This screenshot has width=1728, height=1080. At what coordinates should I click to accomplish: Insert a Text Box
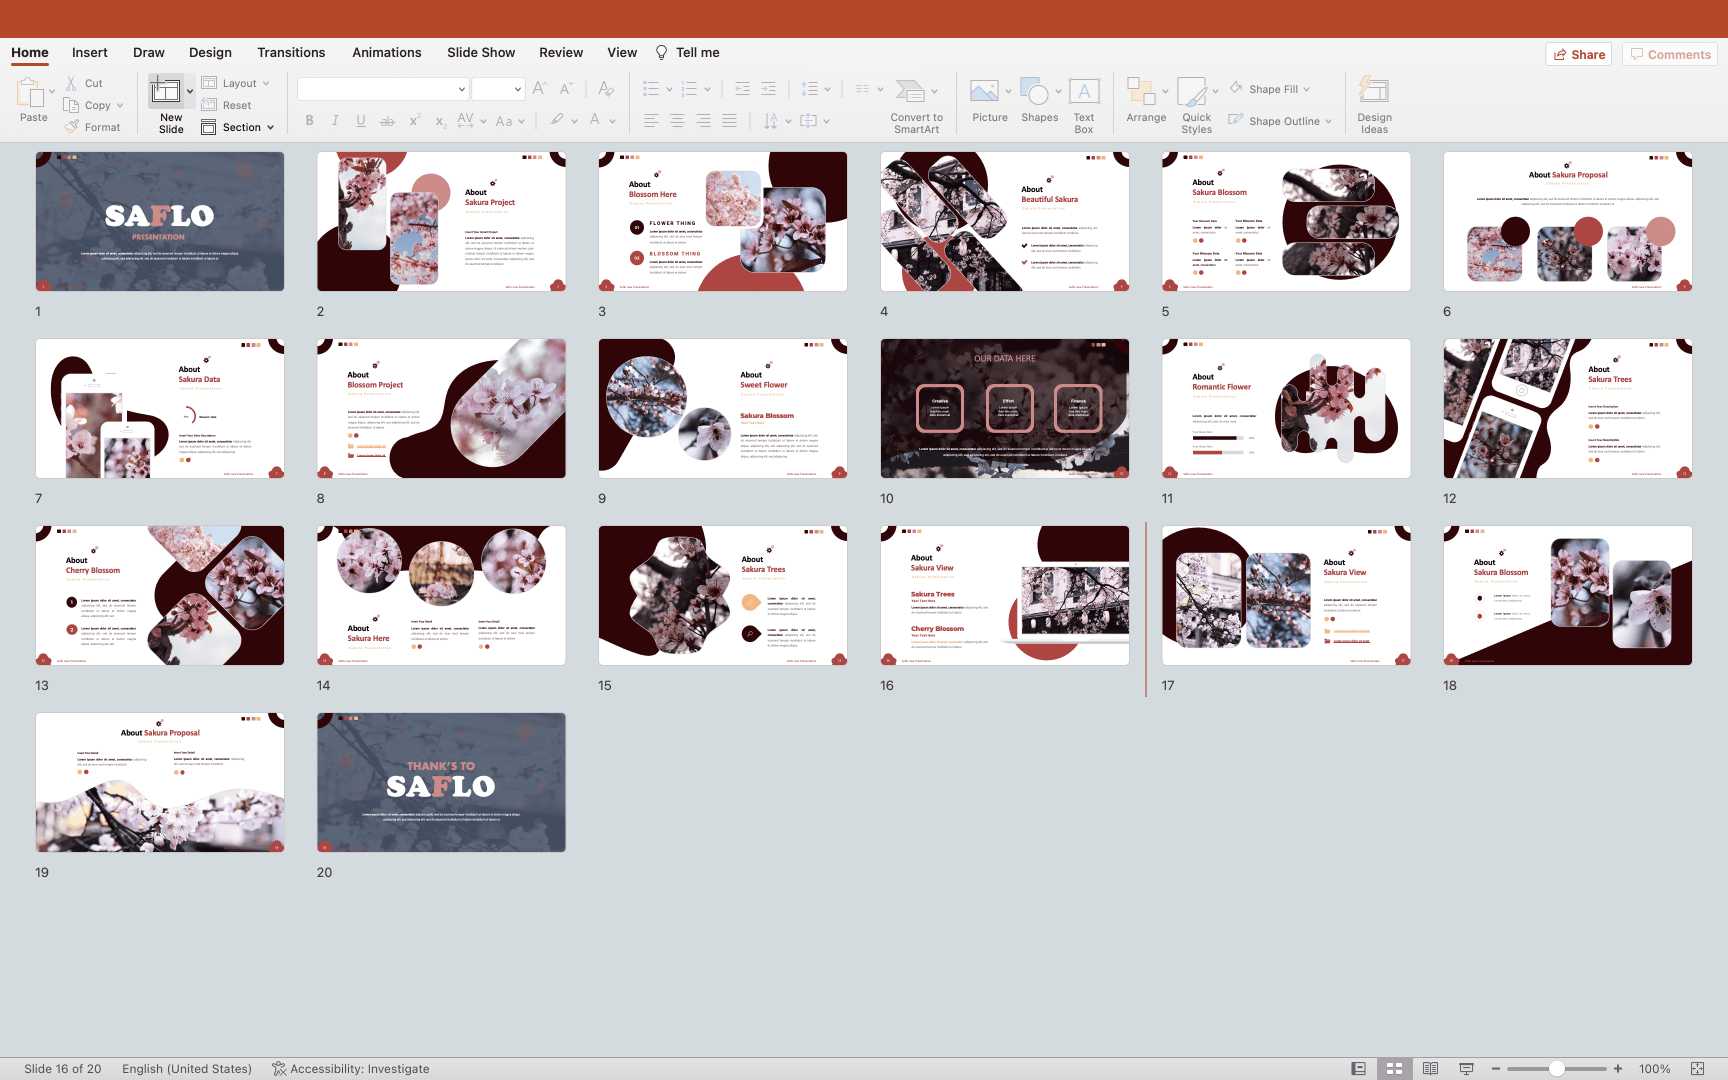[x=1084, y=93]
